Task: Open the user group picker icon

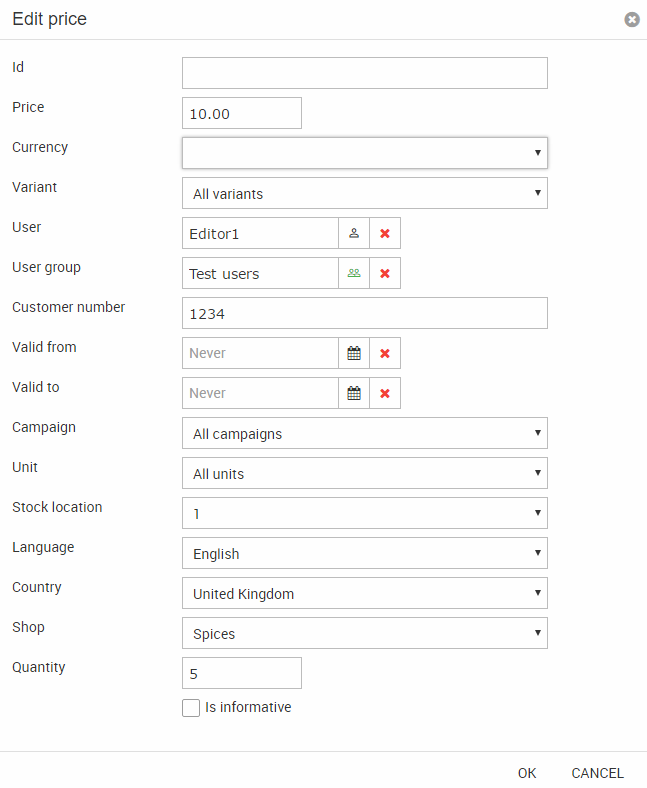Action: pos(354,273)
